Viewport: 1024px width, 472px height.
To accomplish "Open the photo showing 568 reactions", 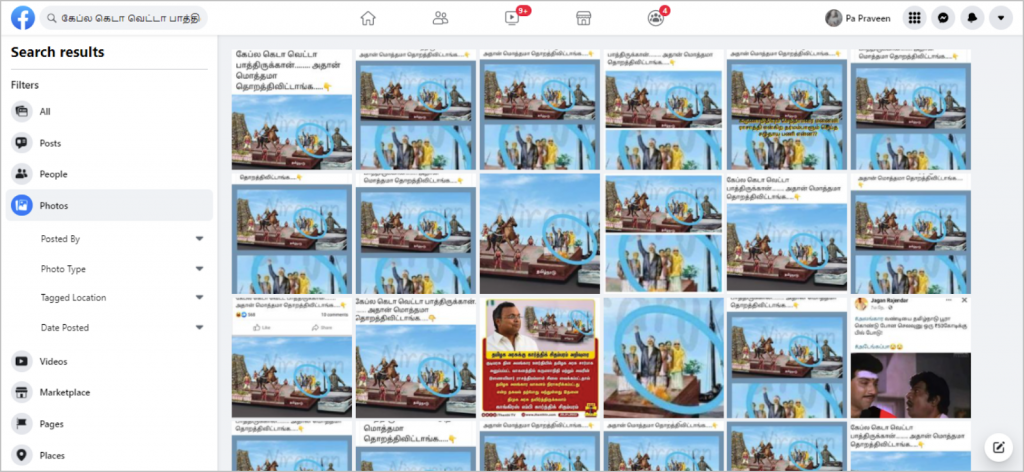I will [292, 358].
